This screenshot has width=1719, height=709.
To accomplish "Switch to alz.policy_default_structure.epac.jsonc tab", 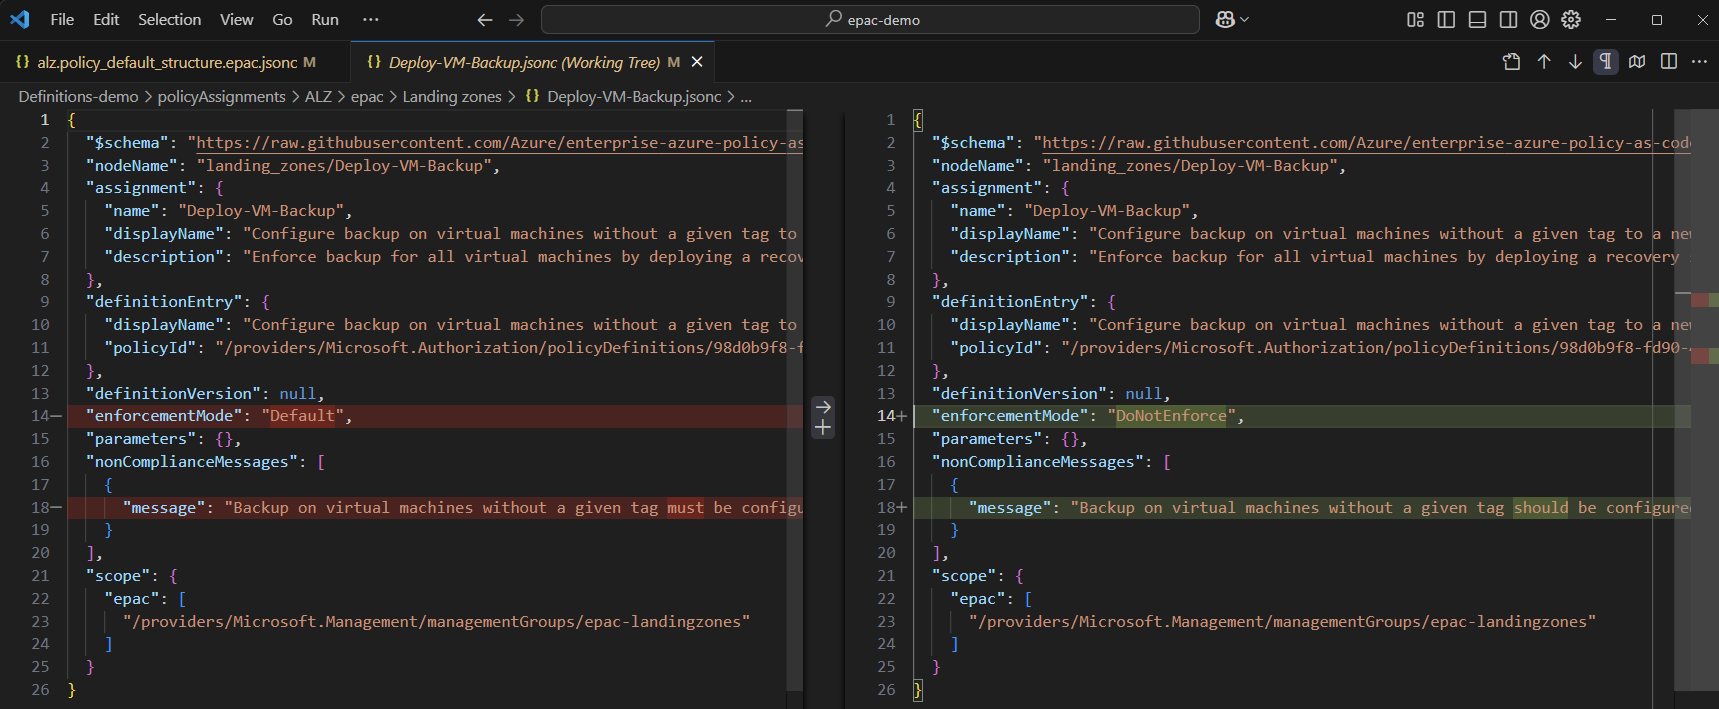I will (x=175, y=62).
